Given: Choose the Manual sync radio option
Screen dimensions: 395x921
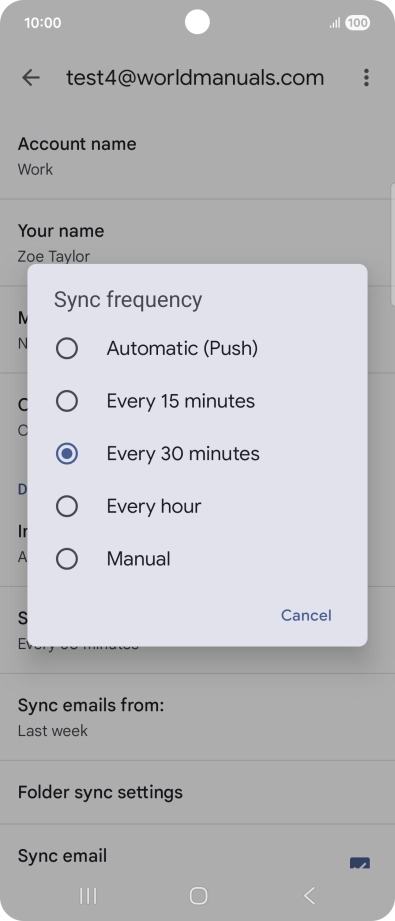Looking at the screenshot, I should [66, 559].
